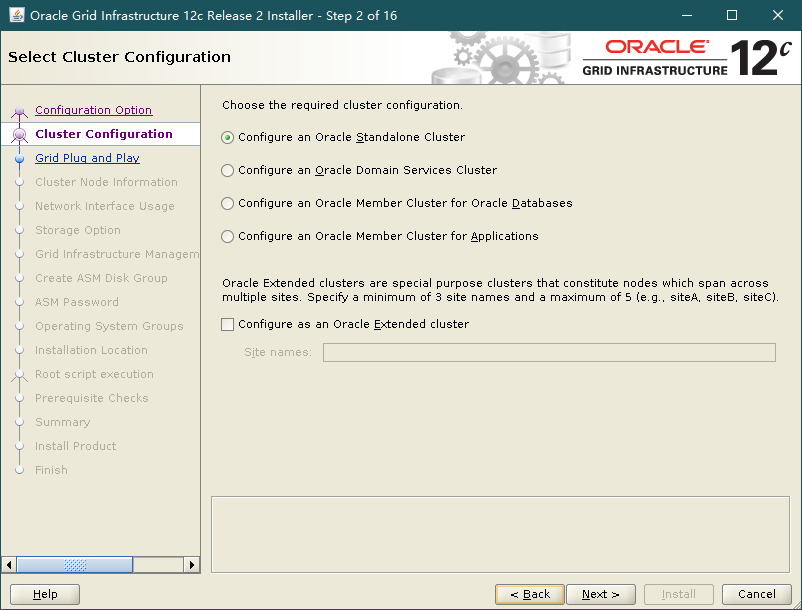
Task: Go back with the Back button
Action: [x=530, y=594]
